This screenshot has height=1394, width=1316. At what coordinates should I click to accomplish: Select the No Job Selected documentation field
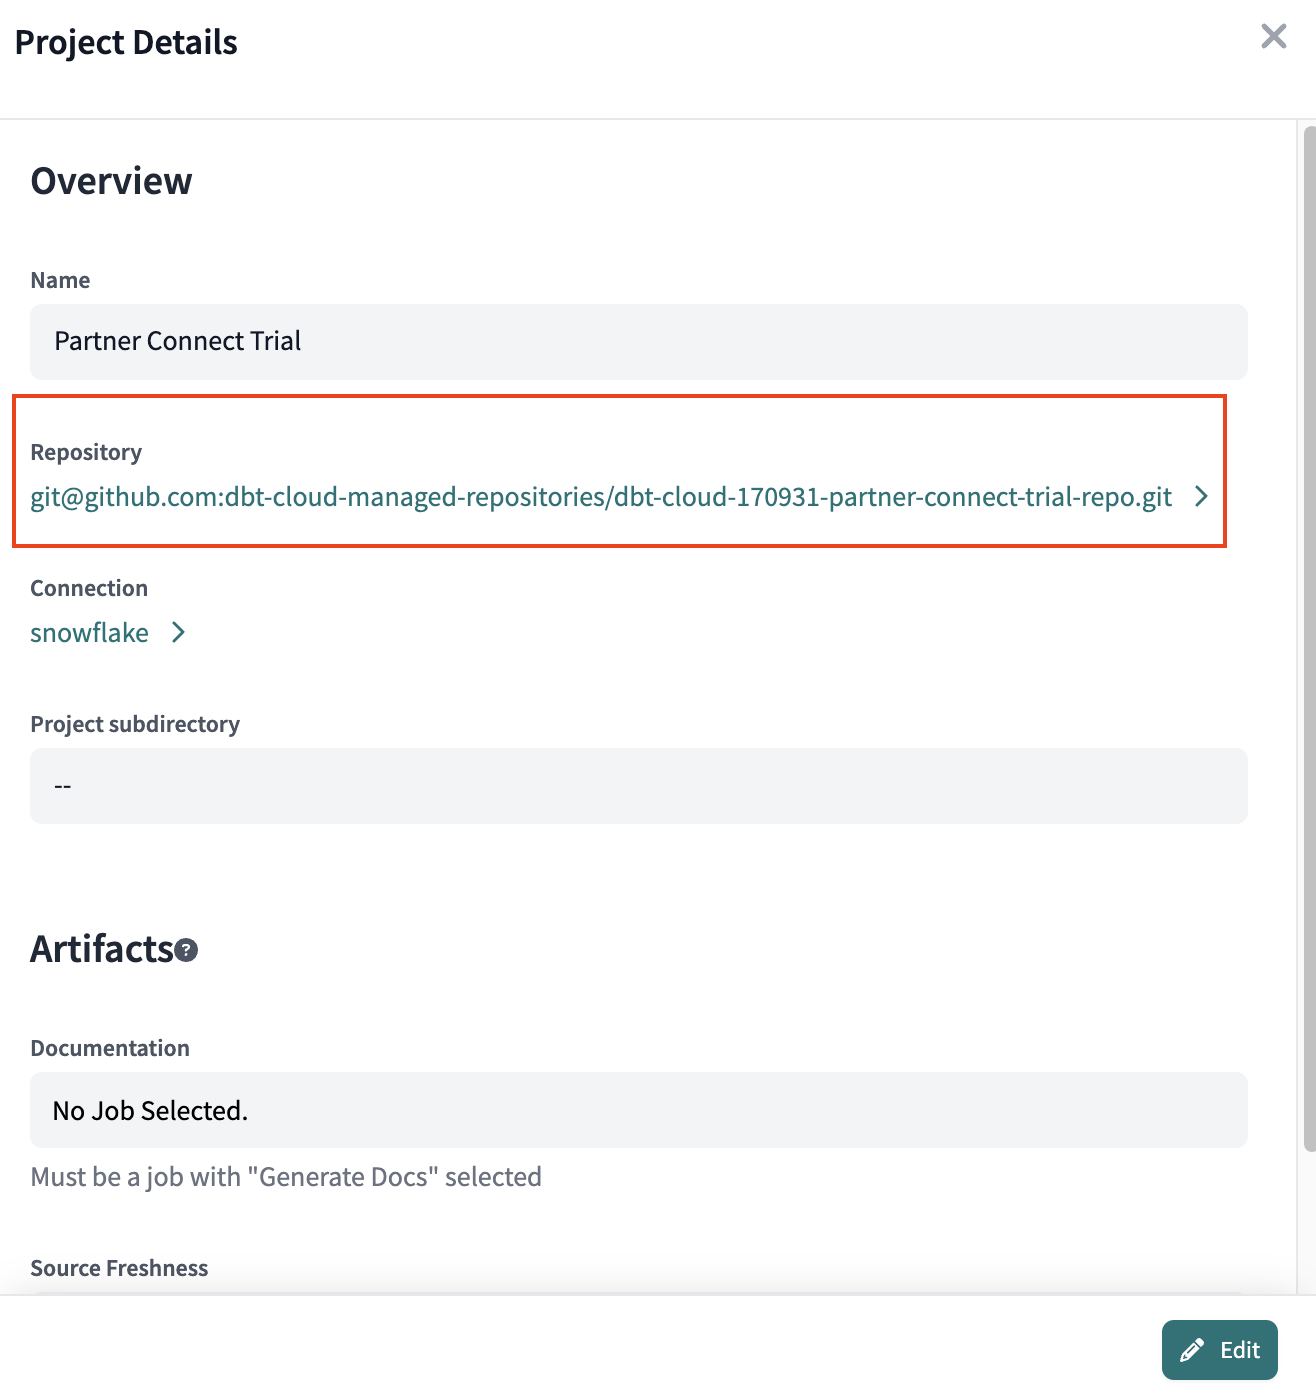click(639, 1110)
